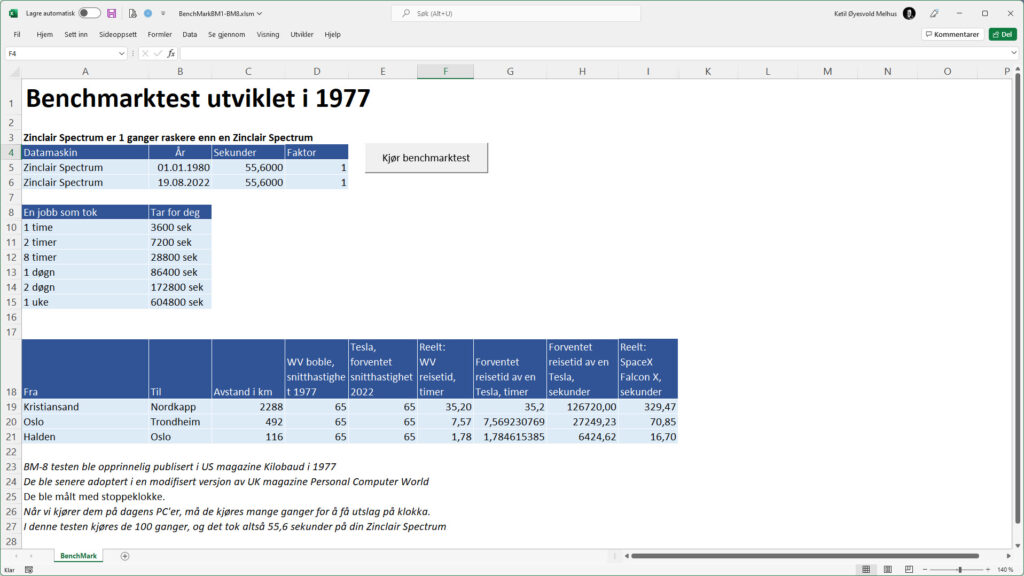
Task: Open the Fil menu
Action: pyautogui.click(x=17, y=35)
